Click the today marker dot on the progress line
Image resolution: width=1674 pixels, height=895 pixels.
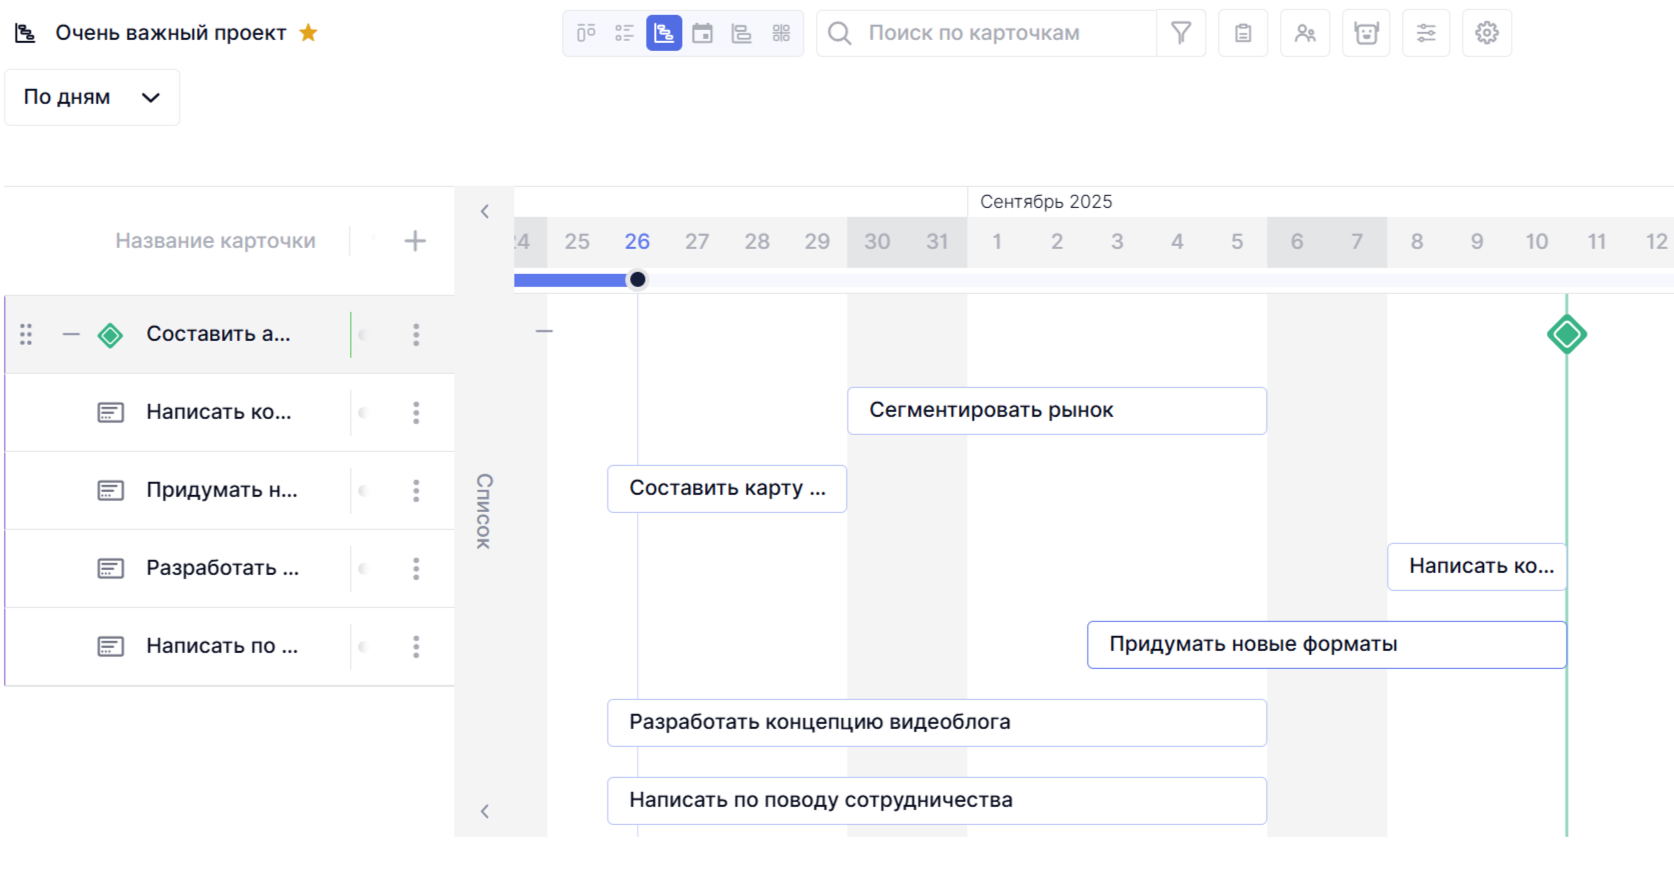[637, 280]
